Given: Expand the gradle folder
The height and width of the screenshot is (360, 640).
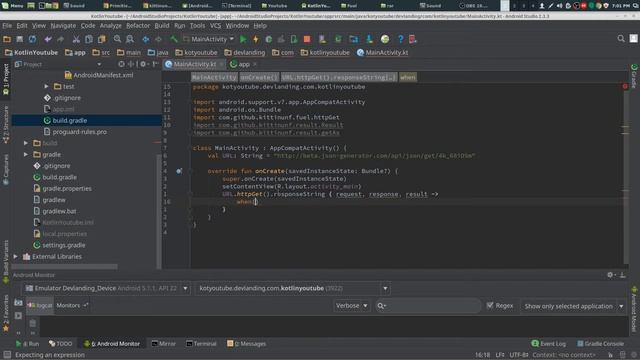Looking at the screenshot, I should [26, 155].
